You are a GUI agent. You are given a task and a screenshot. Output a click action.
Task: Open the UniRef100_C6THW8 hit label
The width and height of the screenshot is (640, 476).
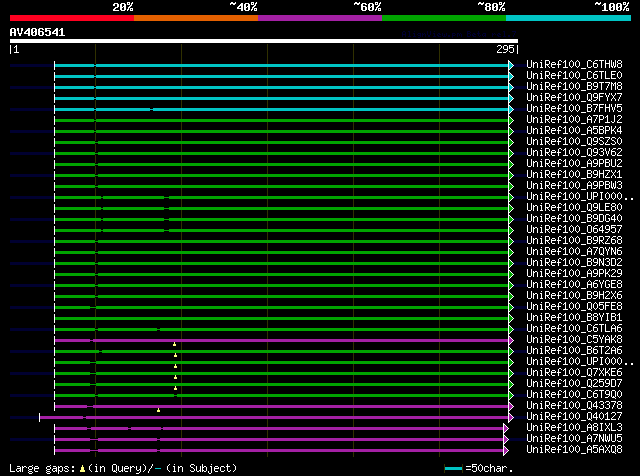coord(574,64)
